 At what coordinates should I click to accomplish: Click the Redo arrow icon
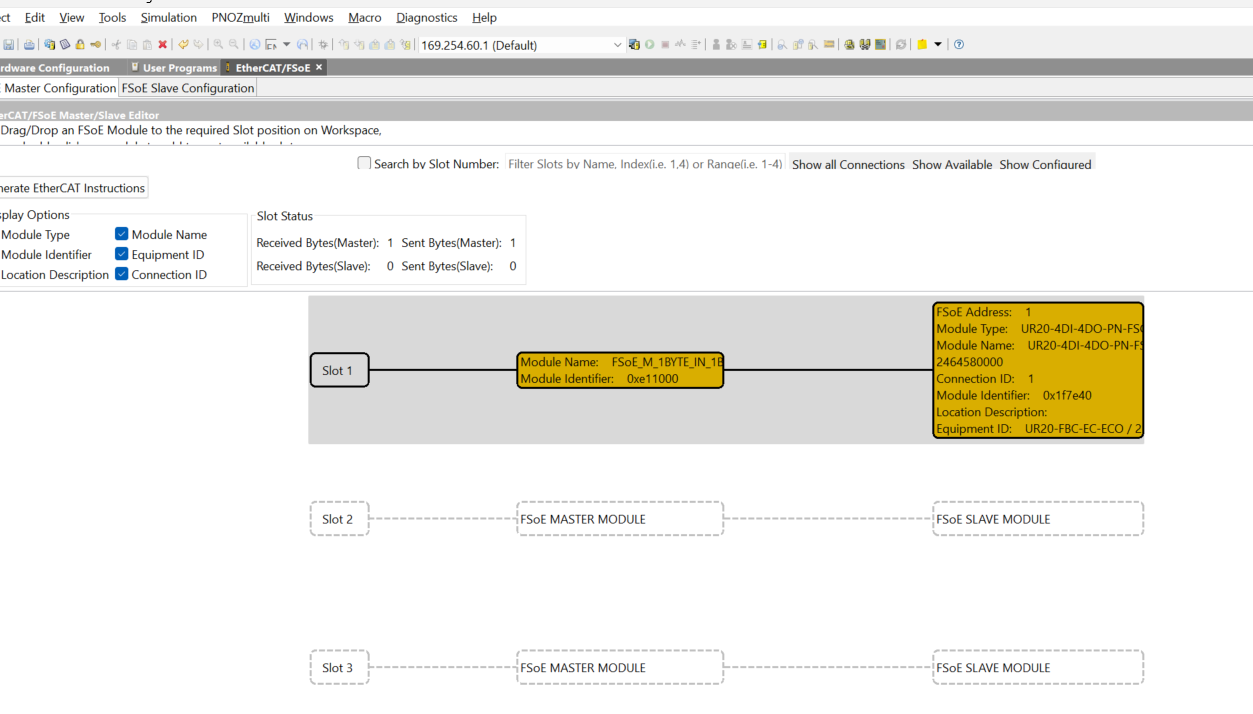pyautogui.click(x=198, y=44)
